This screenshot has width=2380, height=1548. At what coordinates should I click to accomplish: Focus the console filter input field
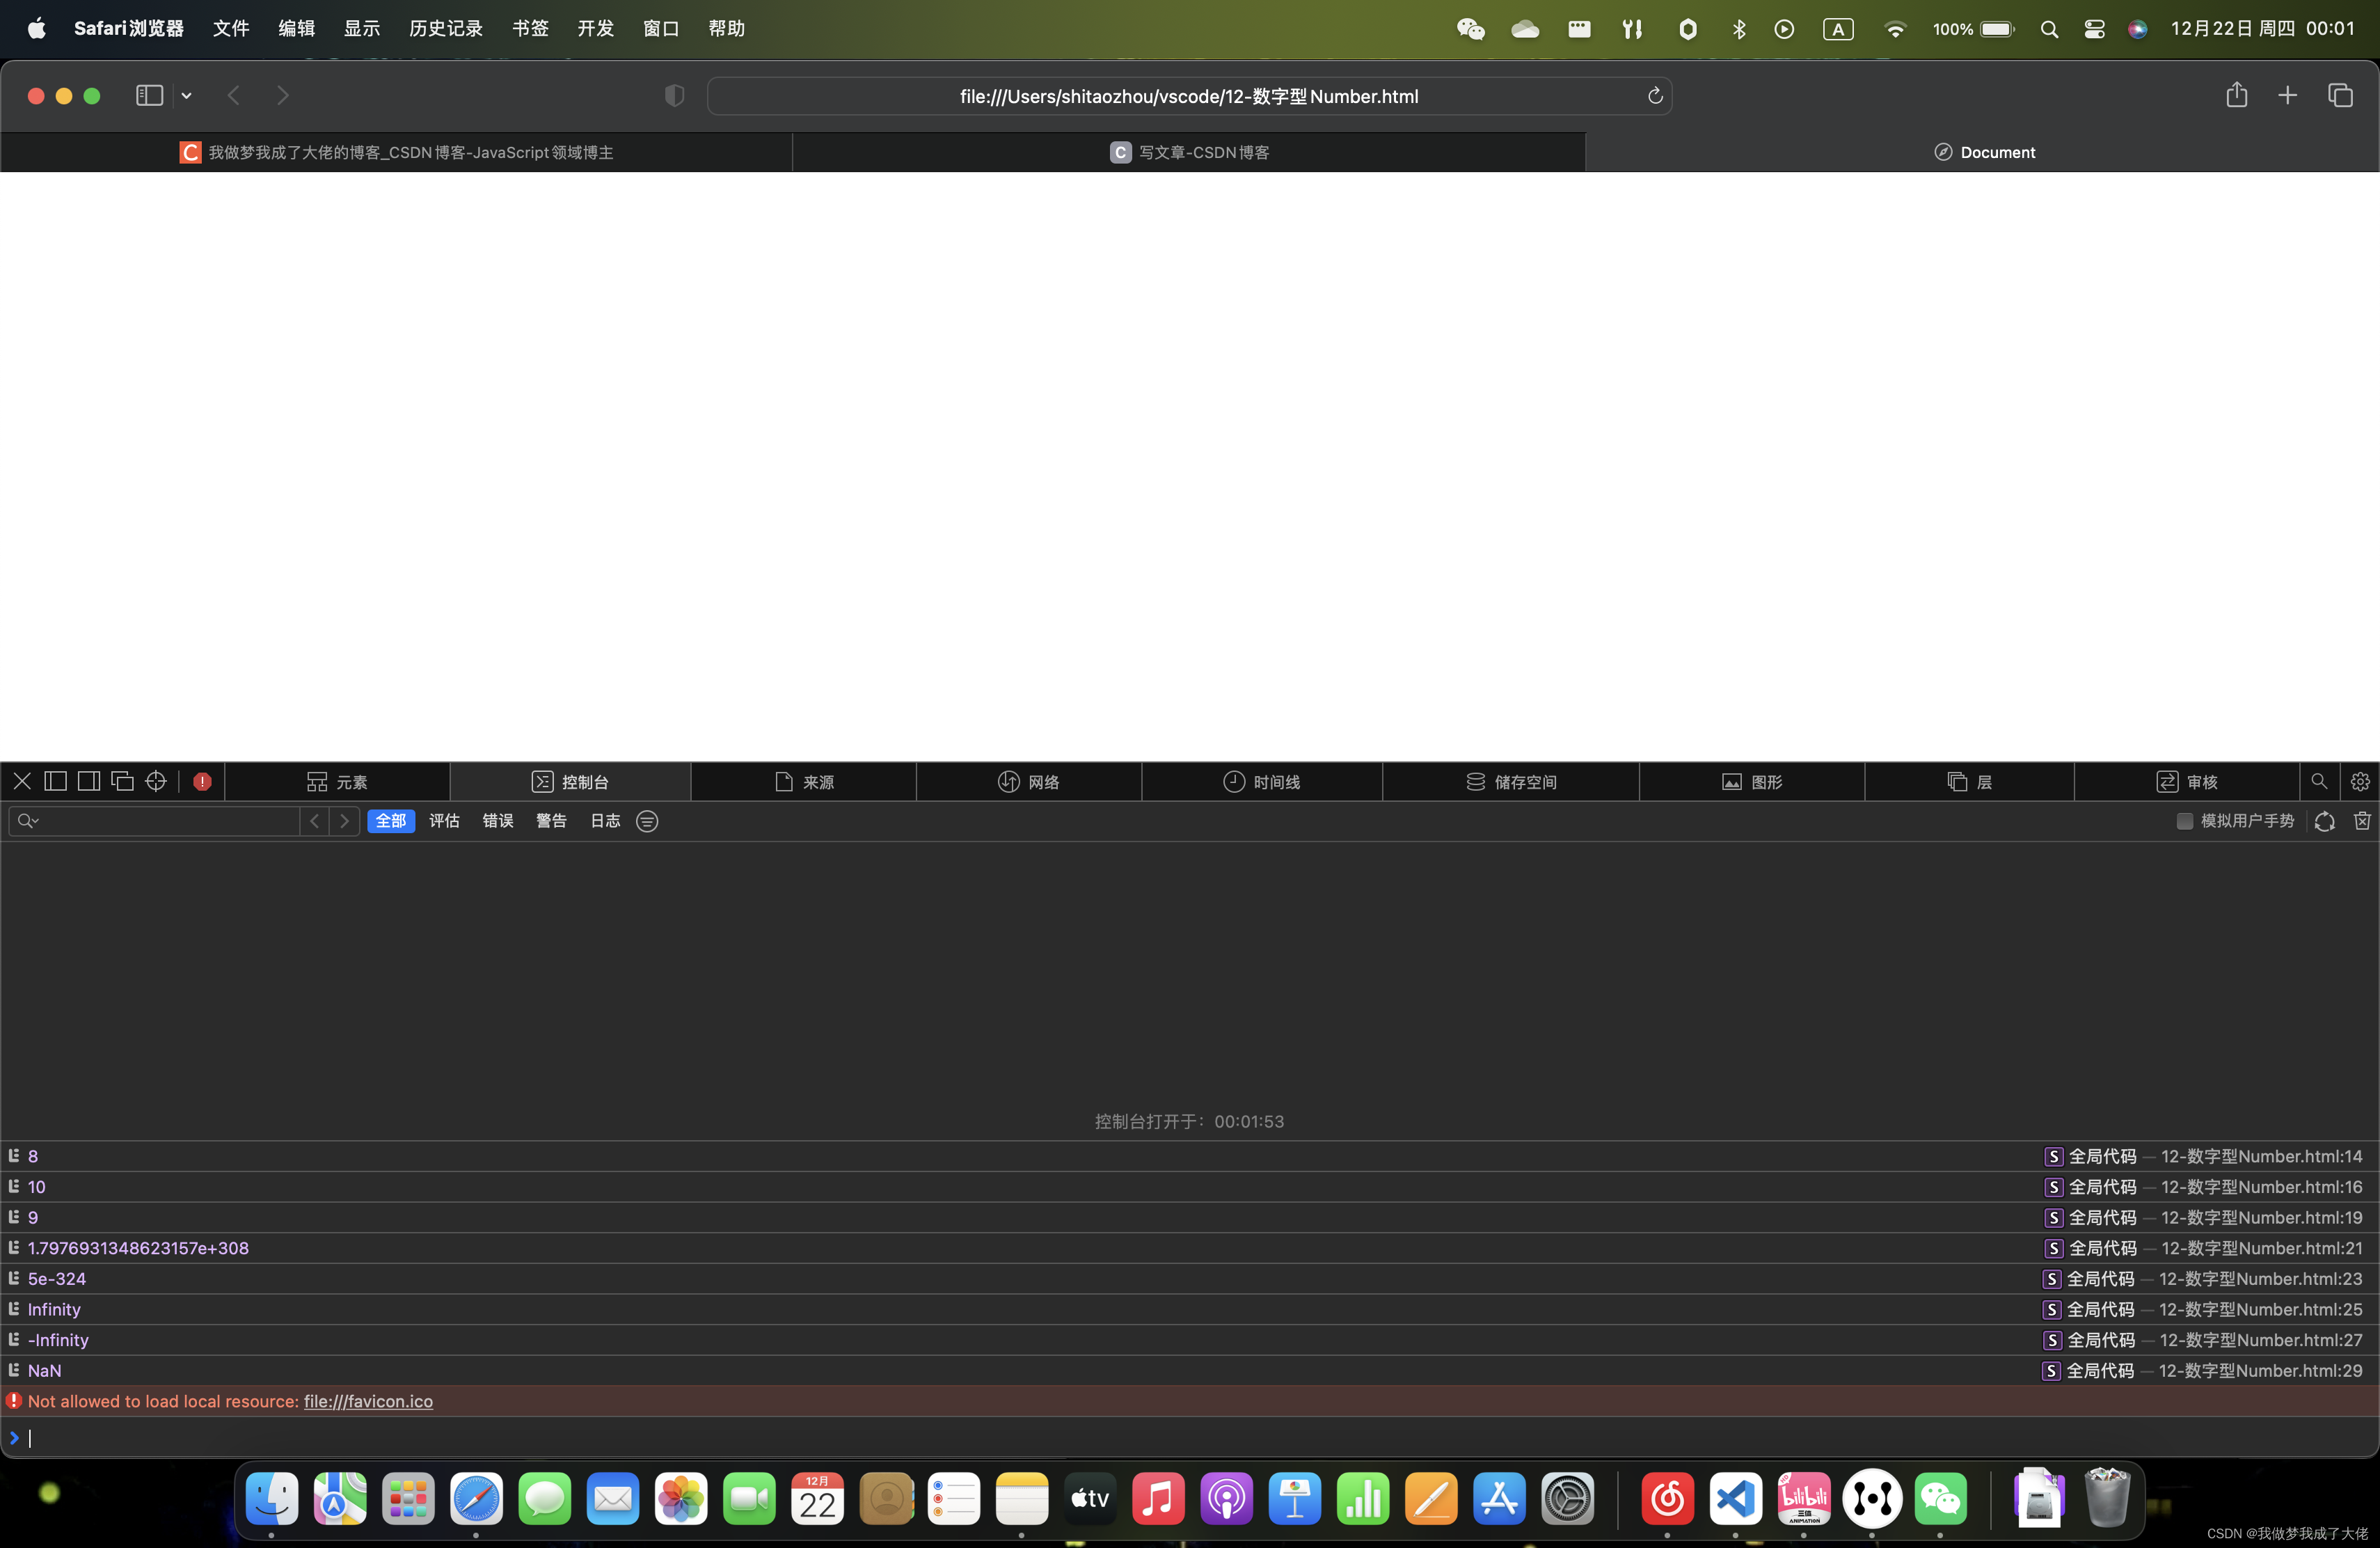point(154,821)
